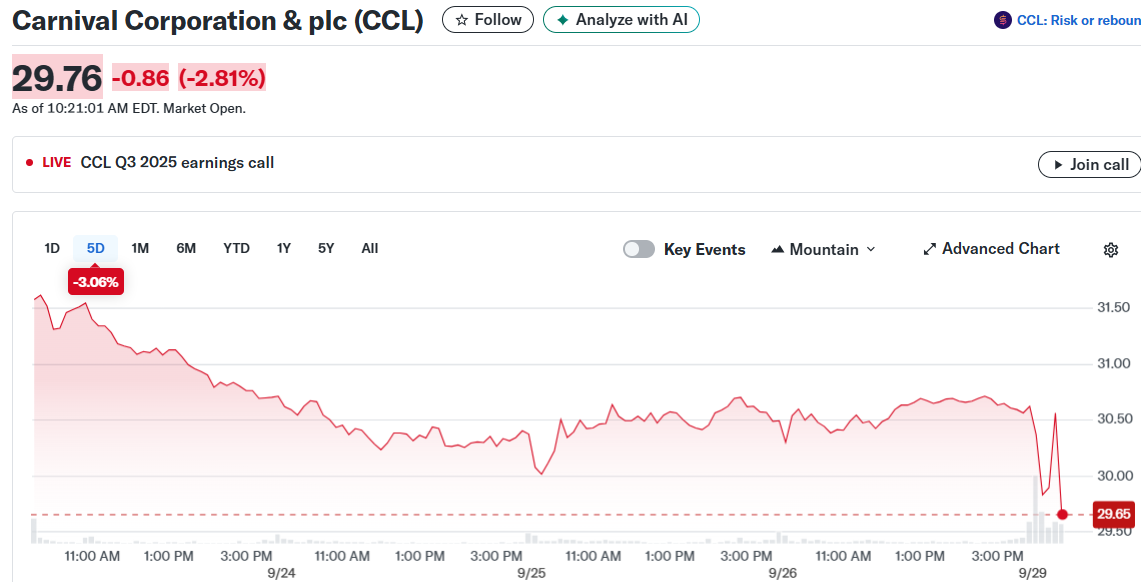Click the red LIVE indicator dot
1141x582 pixels.
tap(29, 163)
